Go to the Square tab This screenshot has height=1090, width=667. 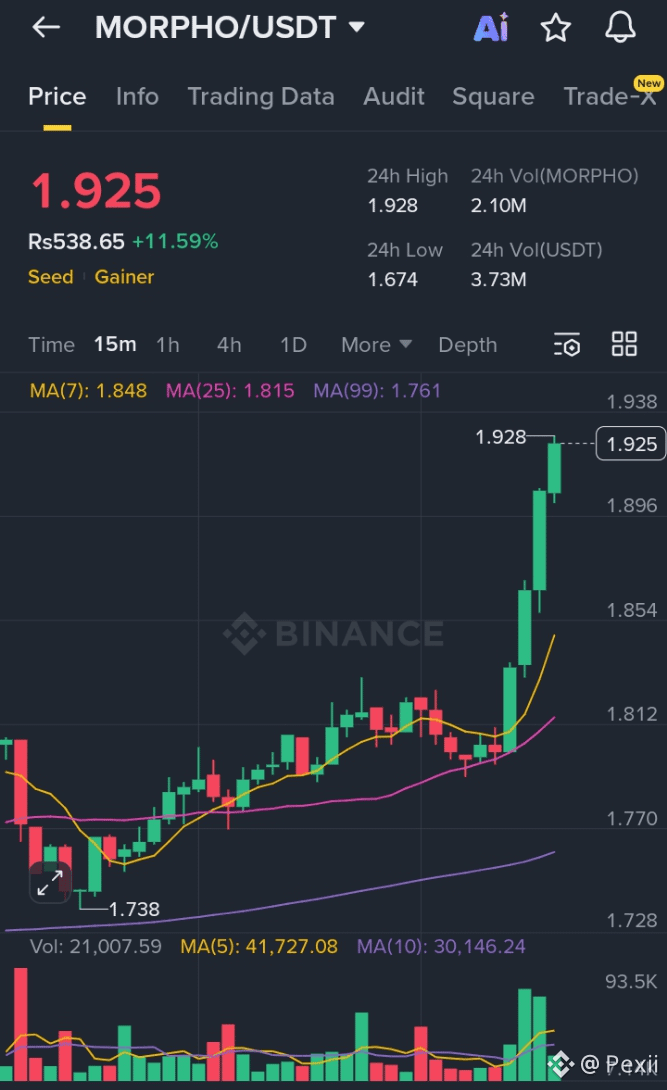click(493, 97)
